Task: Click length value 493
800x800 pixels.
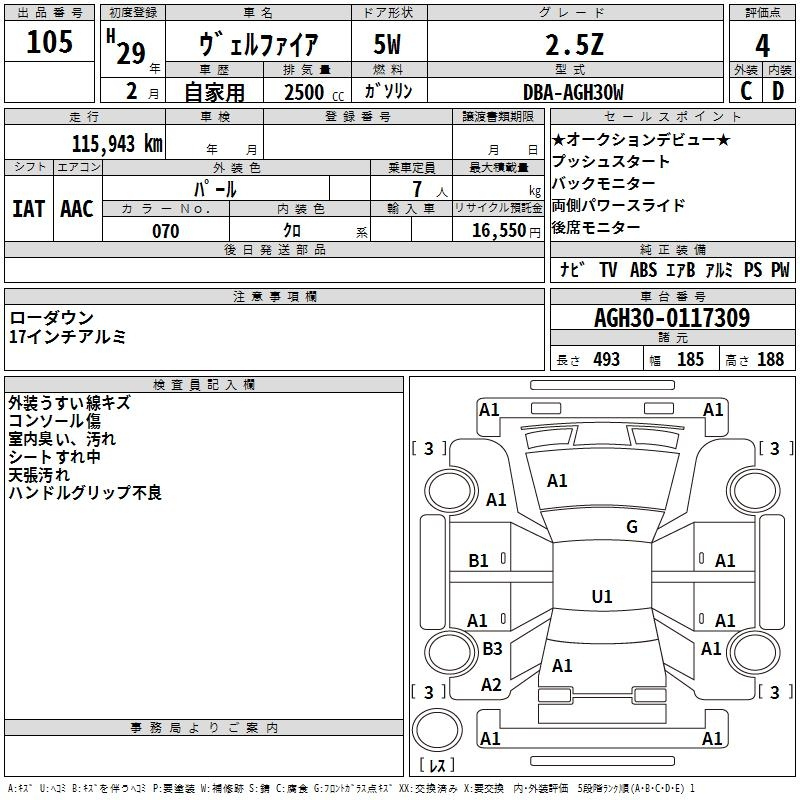Action: point(607,360)
